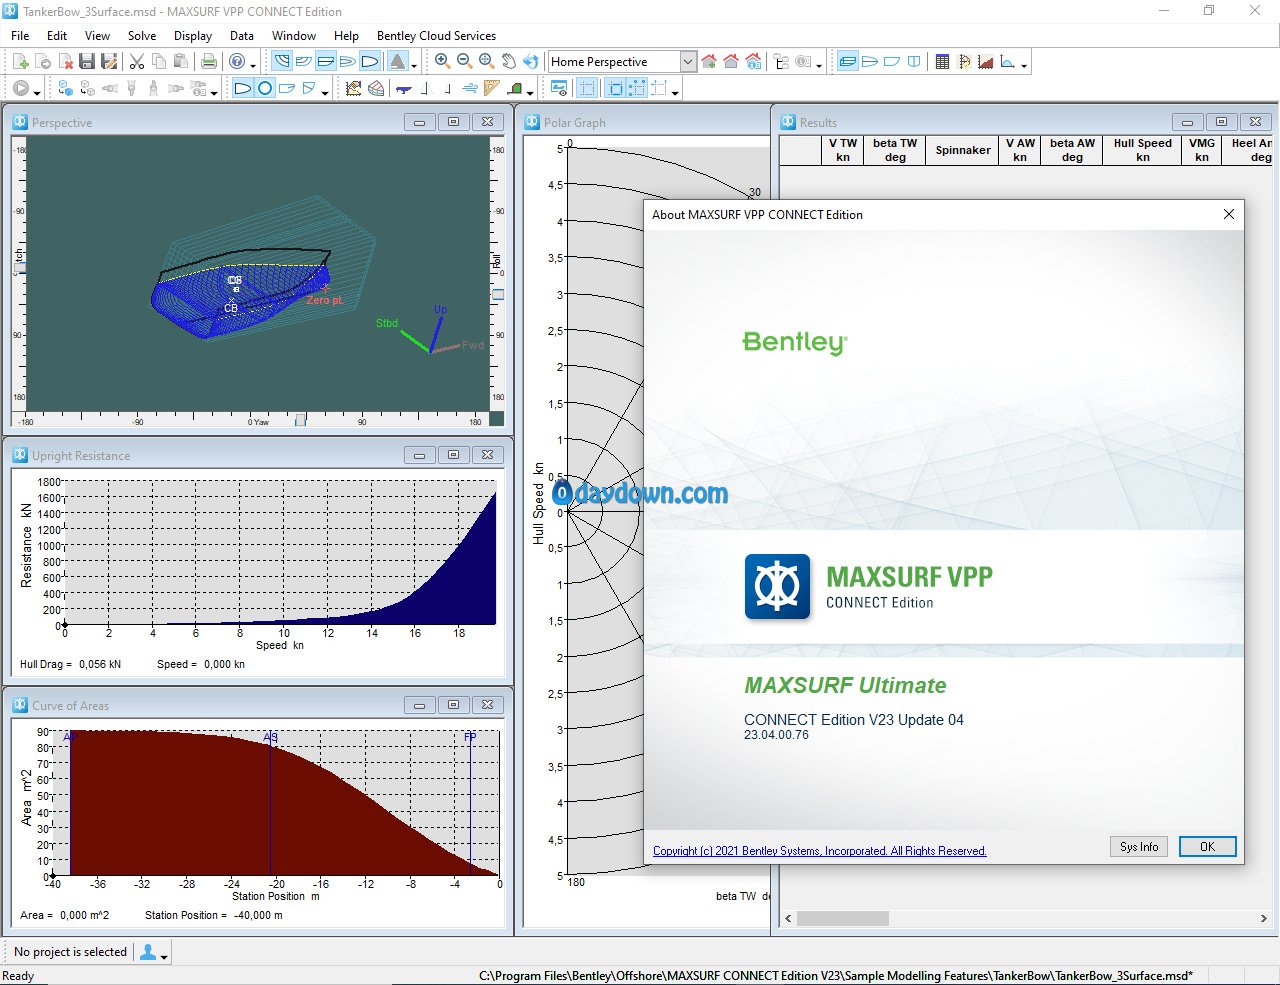
Task: Expand the overflow arrow after hull-outline icons
Action: point(325,92)
